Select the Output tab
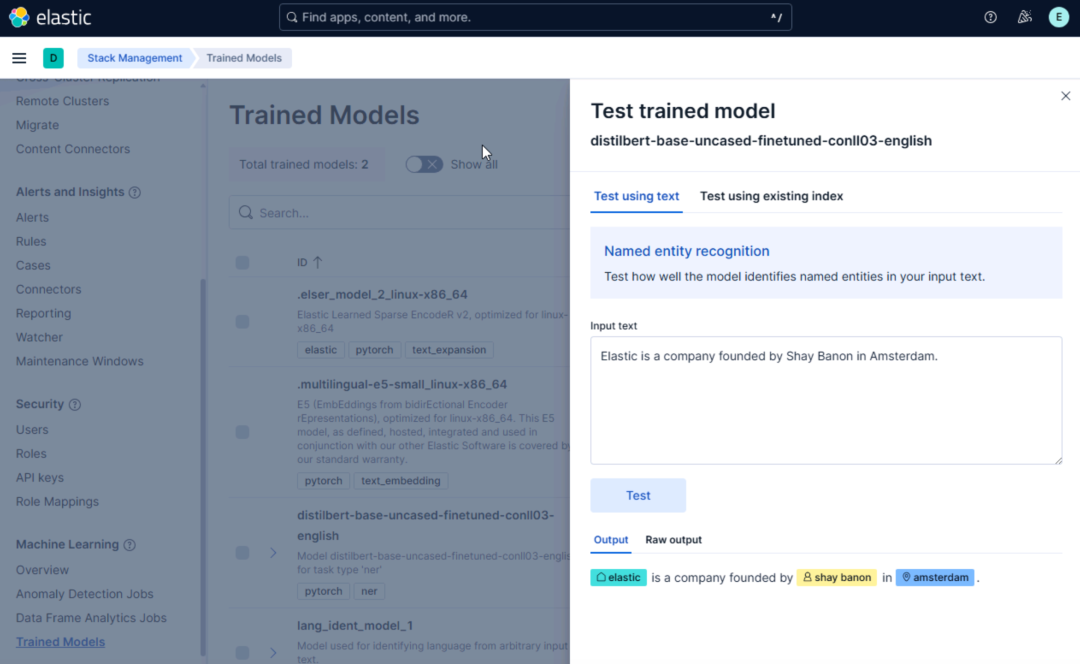 pos(611,539)
